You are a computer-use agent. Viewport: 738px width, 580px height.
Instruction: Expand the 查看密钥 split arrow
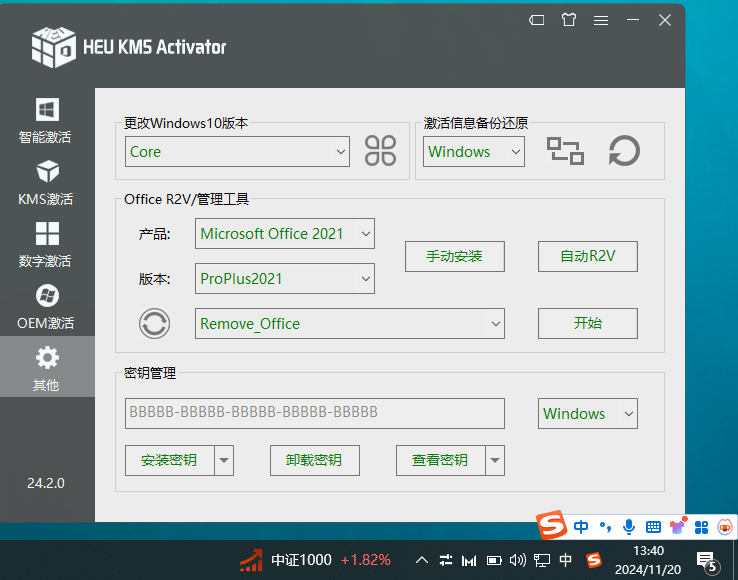pos(495,460)
